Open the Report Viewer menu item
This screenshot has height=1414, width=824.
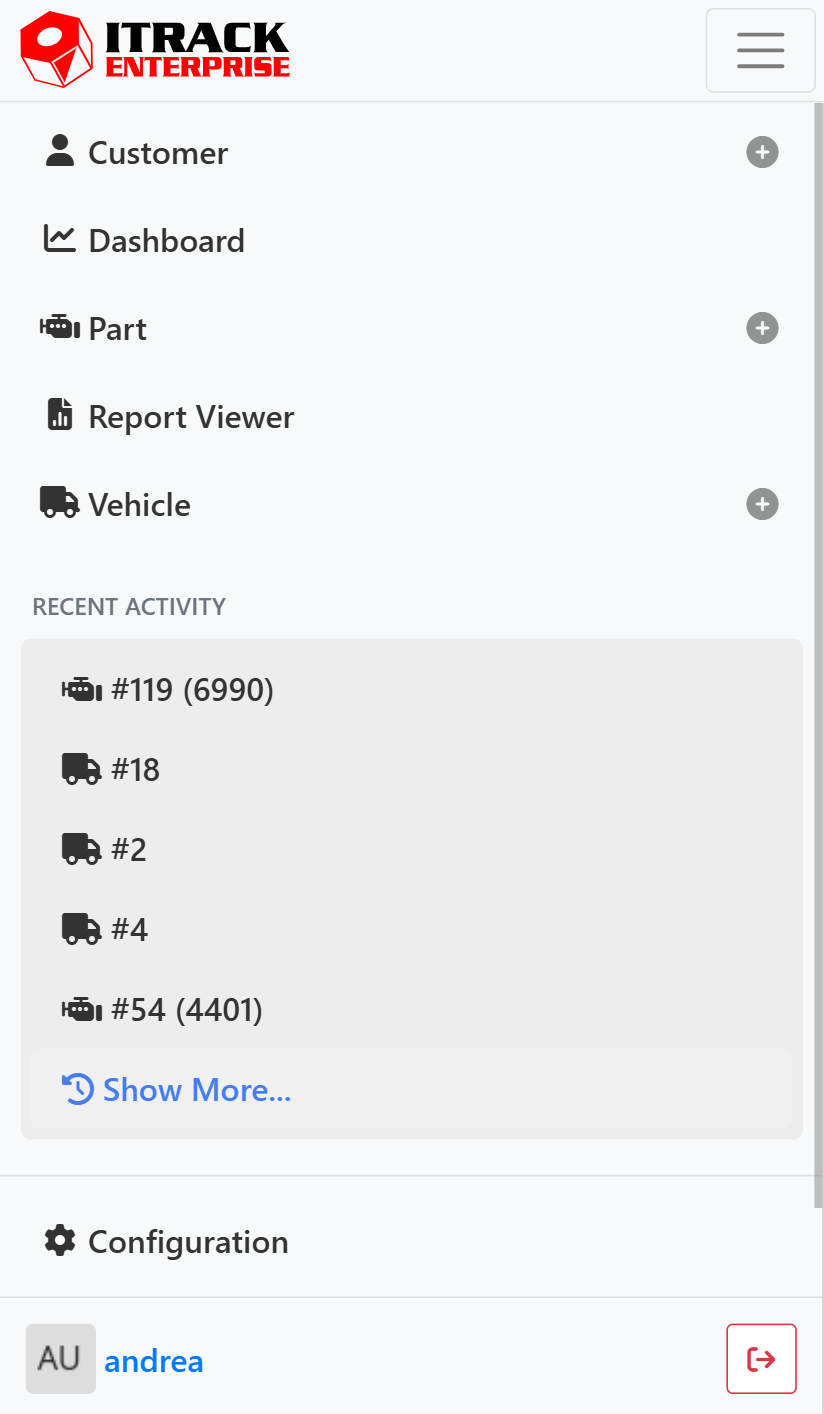point(191,416)
